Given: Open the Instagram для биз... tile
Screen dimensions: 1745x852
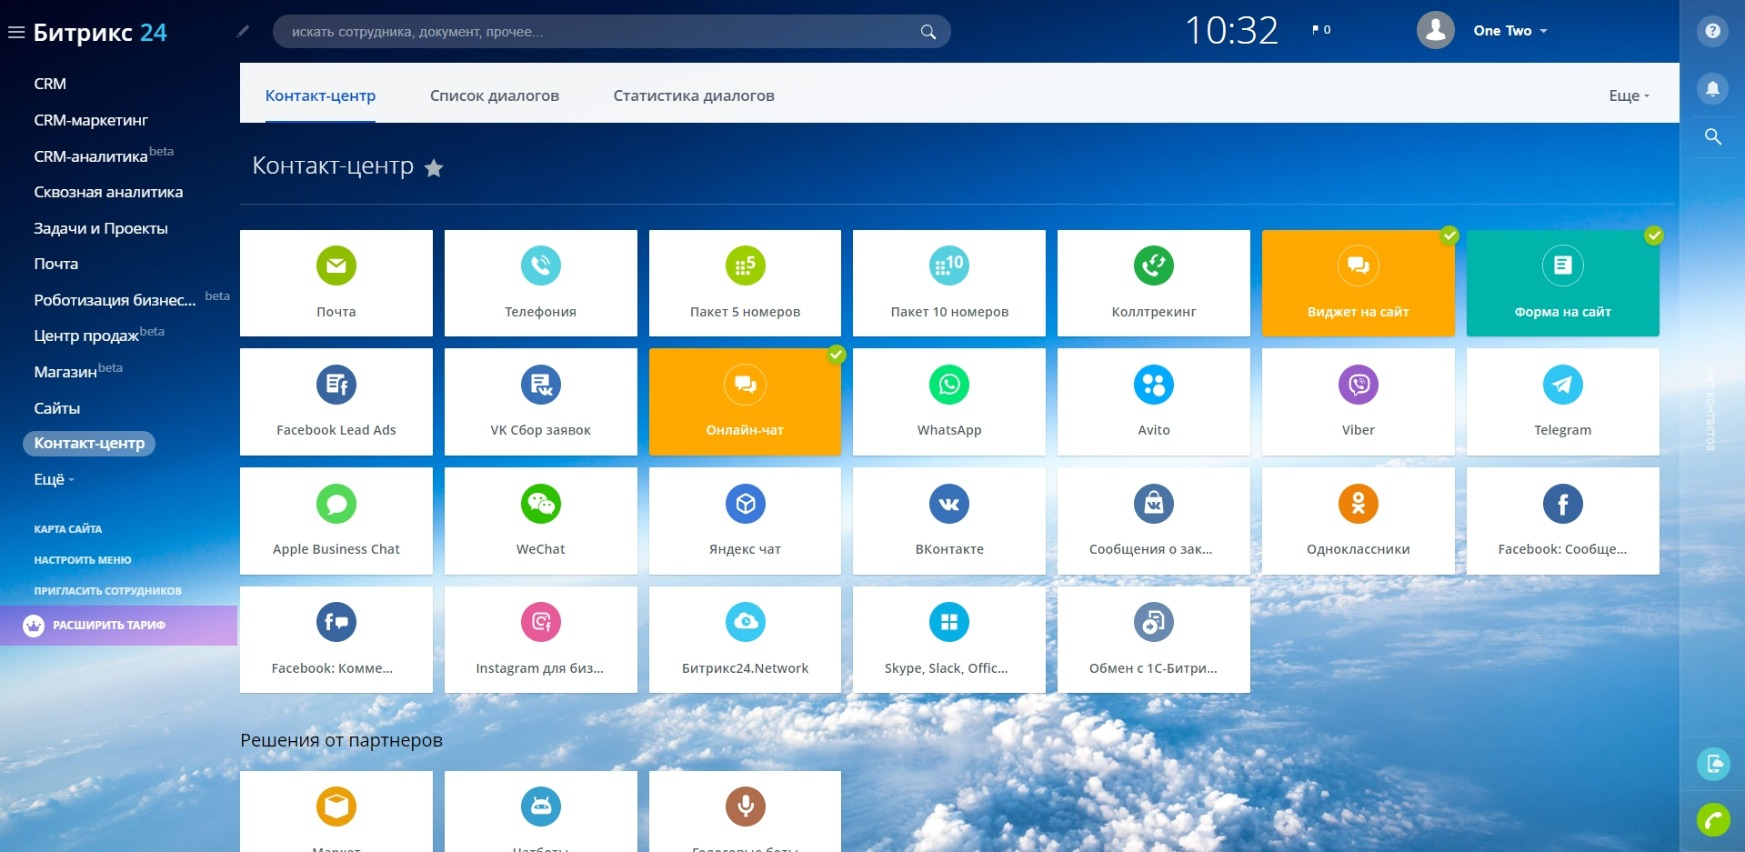Looking at the screenshot, I should (x=541, y=640).
